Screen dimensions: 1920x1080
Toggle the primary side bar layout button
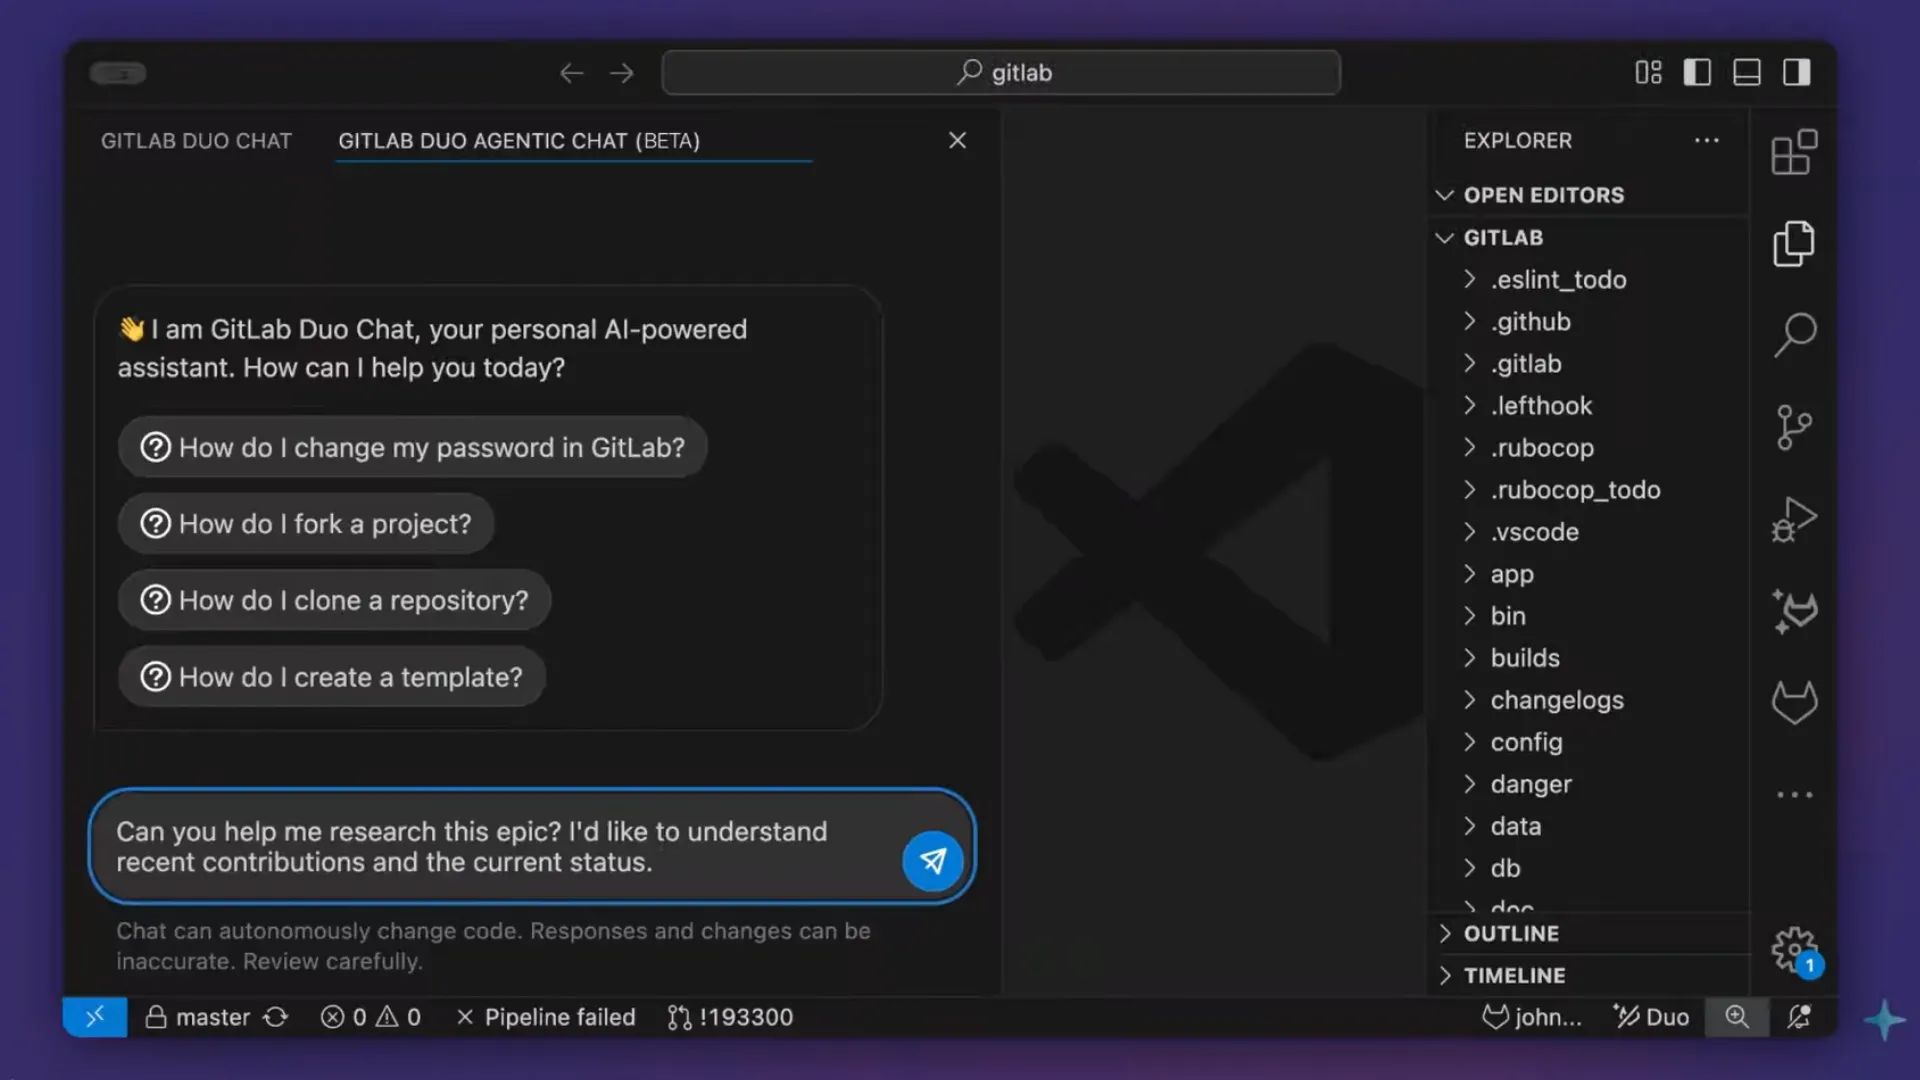pos(1697,72)
